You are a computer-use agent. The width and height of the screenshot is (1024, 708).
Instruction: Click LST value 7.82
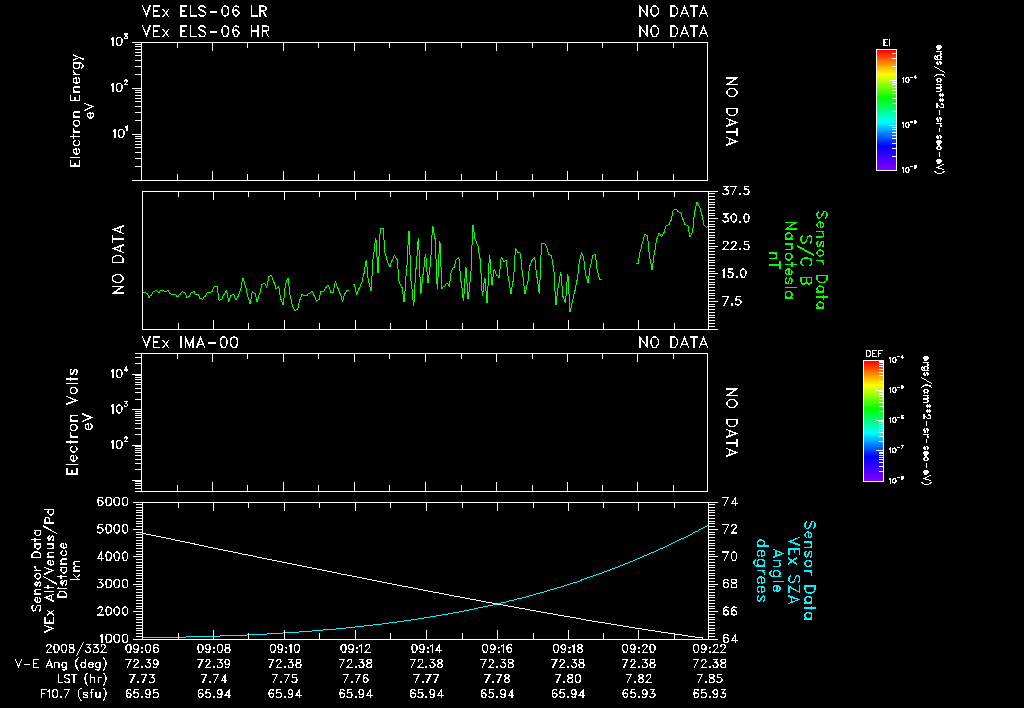[x=639, y=679]
